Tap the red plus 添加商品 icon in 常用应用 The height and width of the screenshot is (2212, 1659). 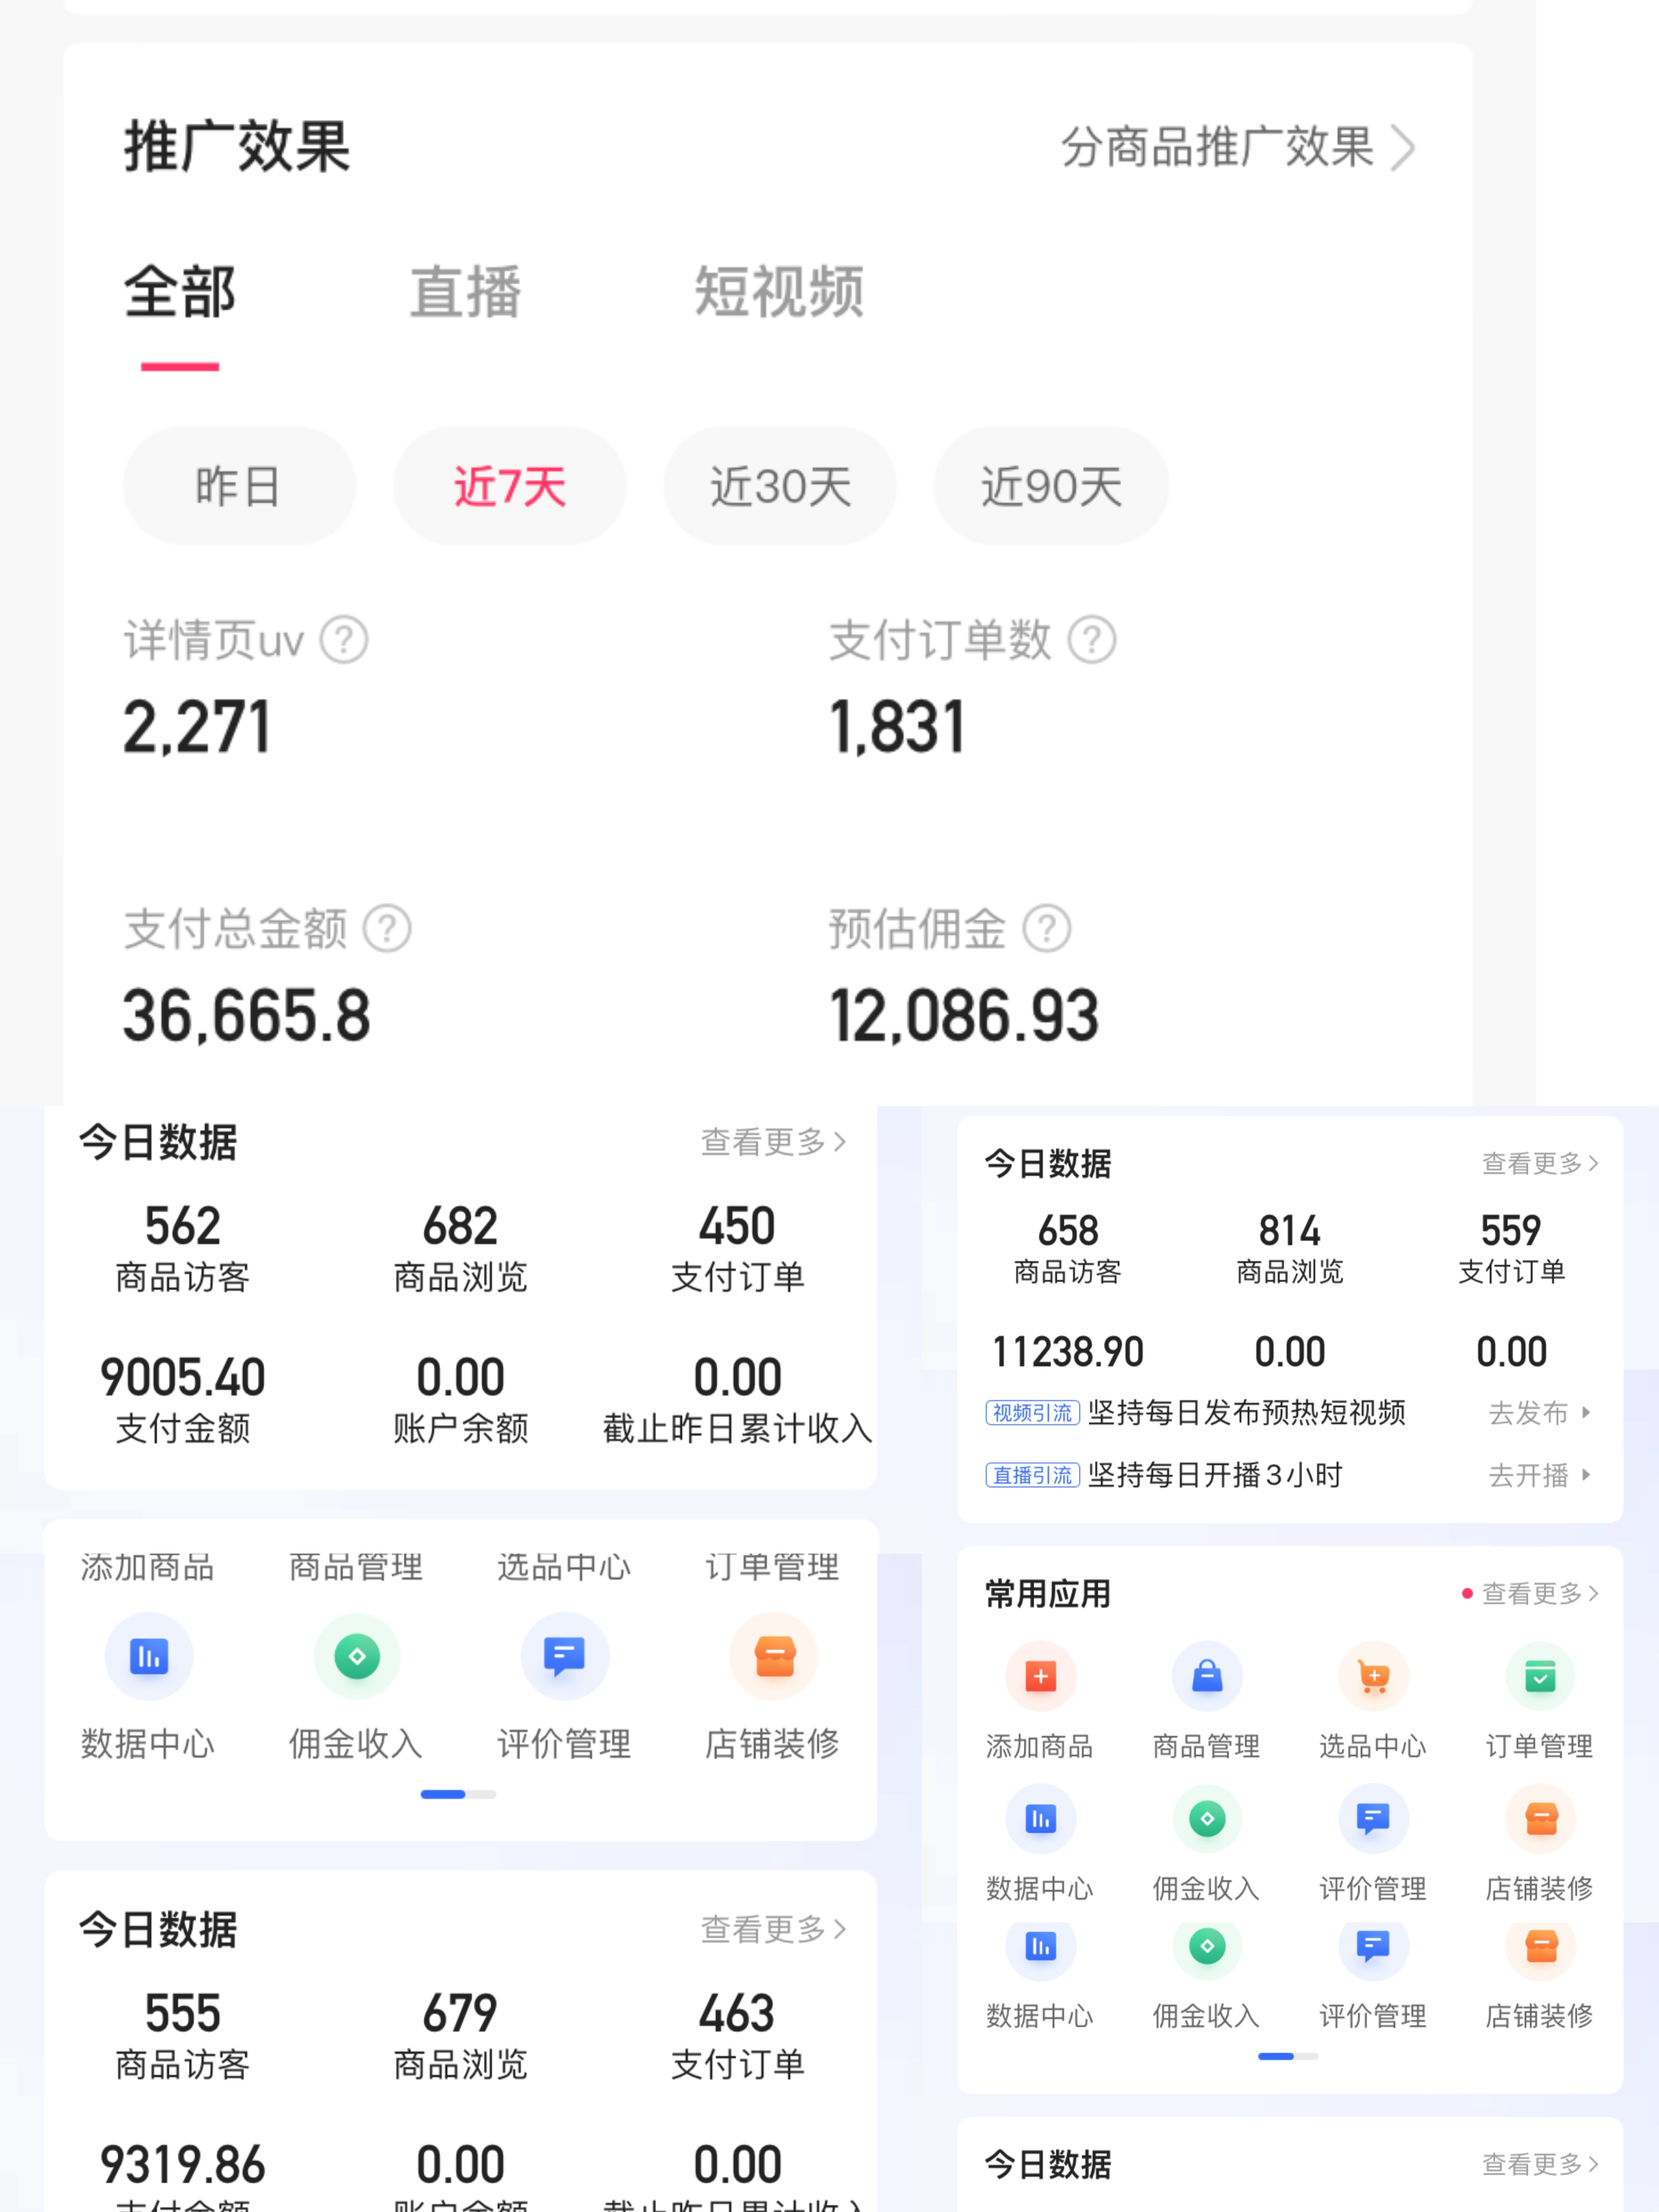coord(1040,1676)
